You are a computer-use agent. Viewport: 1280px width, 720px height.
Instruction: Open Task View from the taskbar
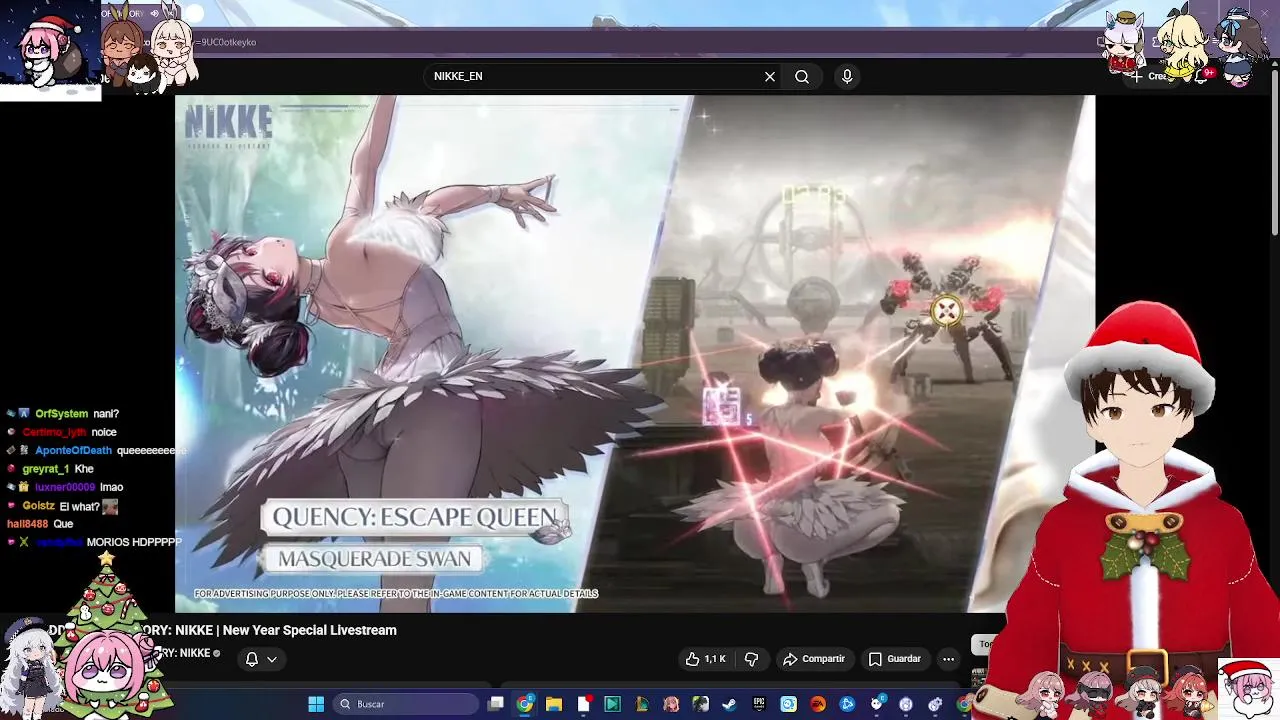495,704
